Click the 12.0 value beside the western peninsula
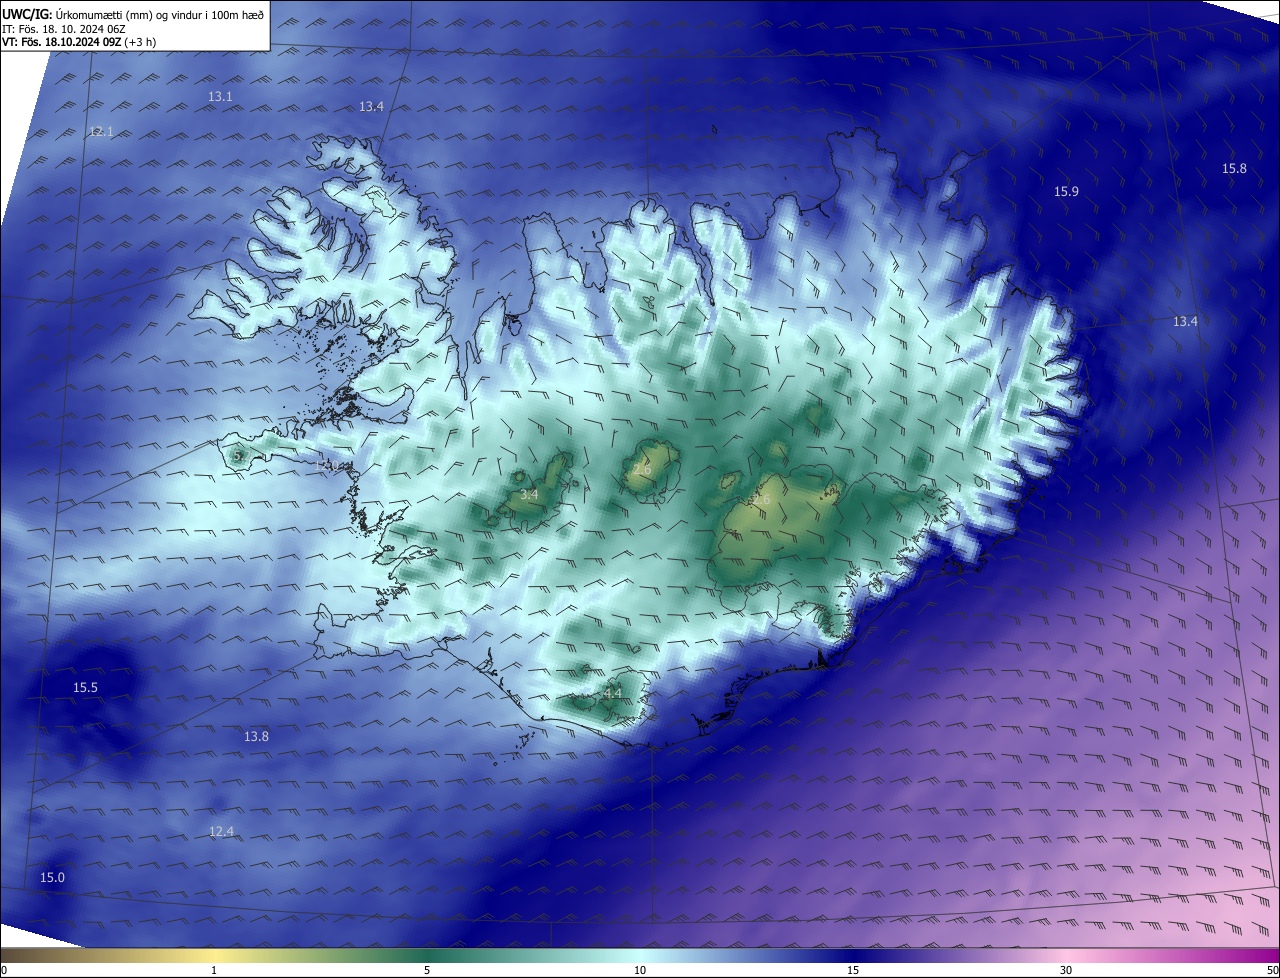The width and height of the screenshot is (1280, 978). (326, 465)
